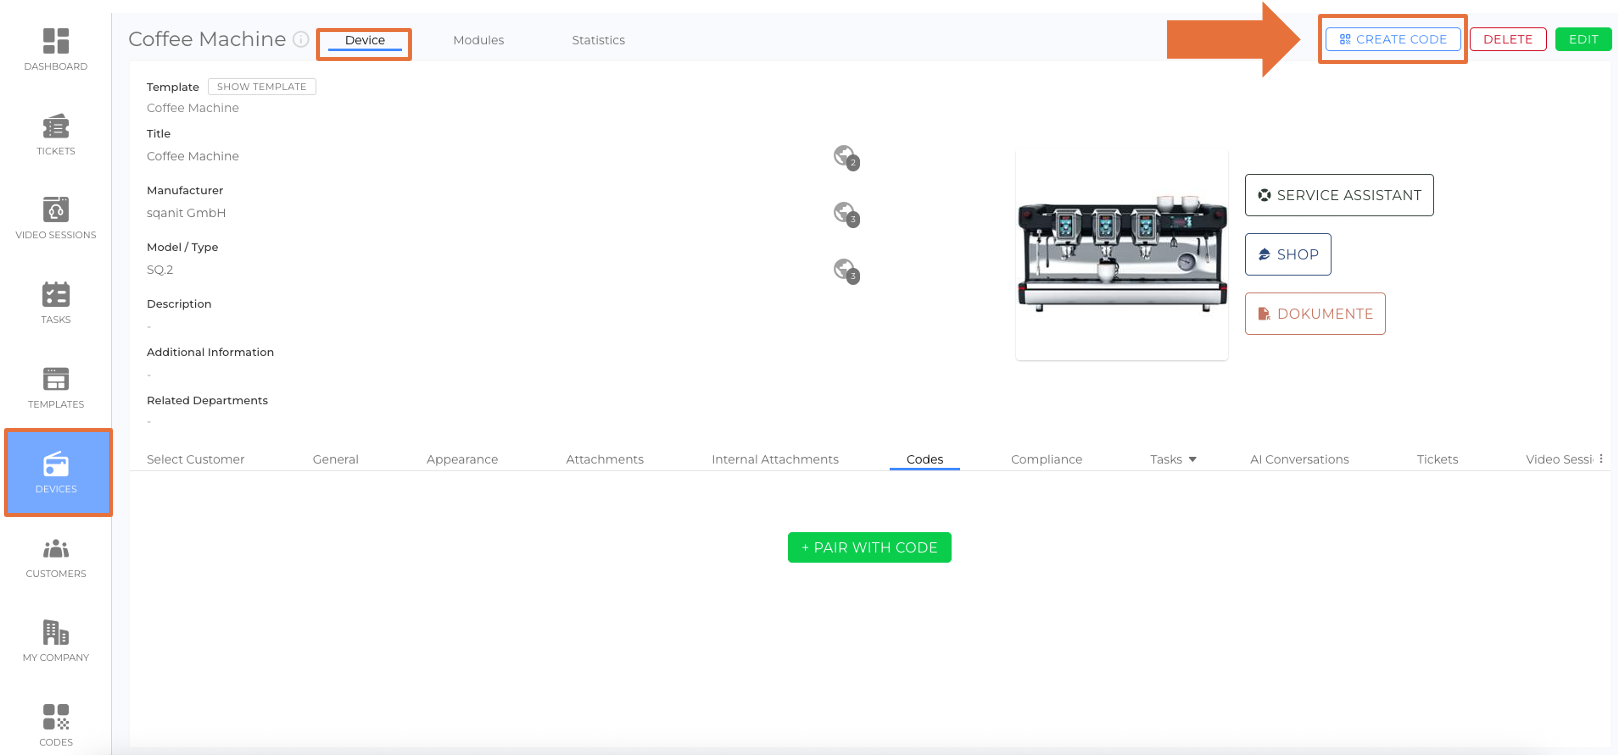The width and height of the screenshot is (1618, 755).
Task: Expand the Tasks tab dropdown
Action: coord(1192,460)
